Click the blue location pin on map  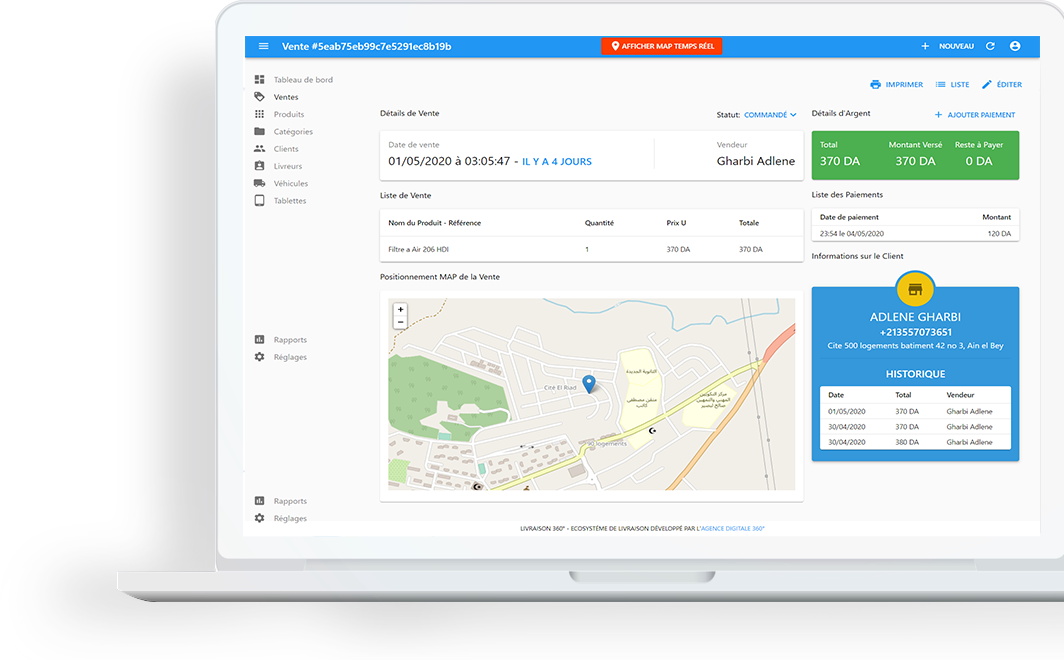coord(589,384)
